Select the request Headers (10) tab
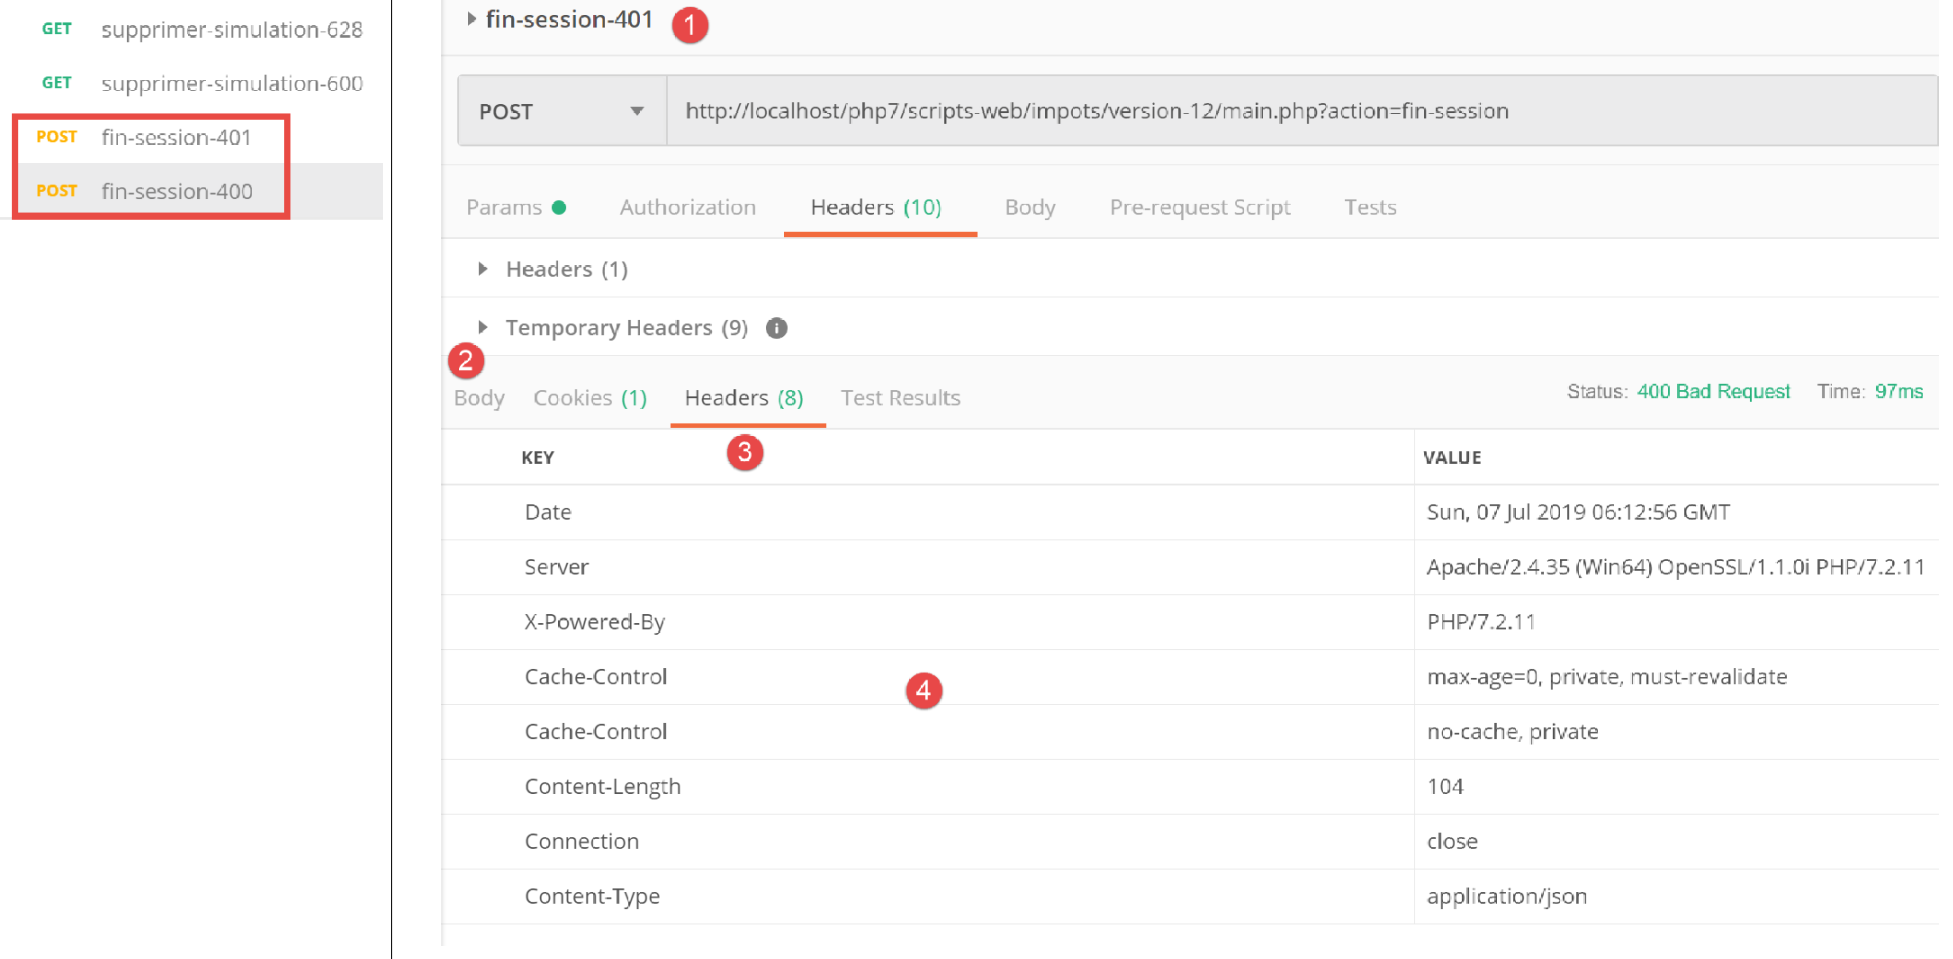Screen dimensions: 1953x959 tap(875, 207)
